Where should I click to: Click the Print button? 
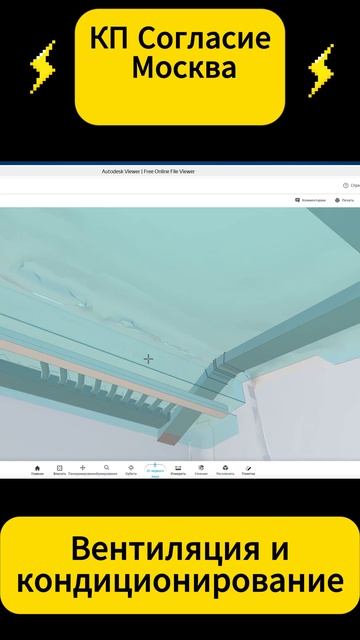[x=344, y=200]
